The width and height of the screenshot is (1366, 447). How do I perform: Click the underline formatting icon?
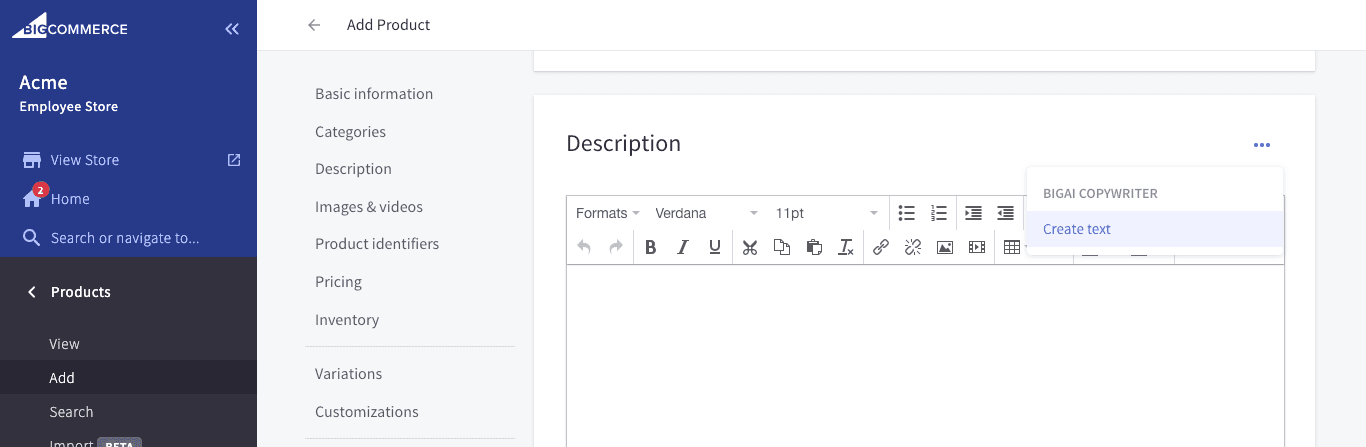[x=715, y=247]
